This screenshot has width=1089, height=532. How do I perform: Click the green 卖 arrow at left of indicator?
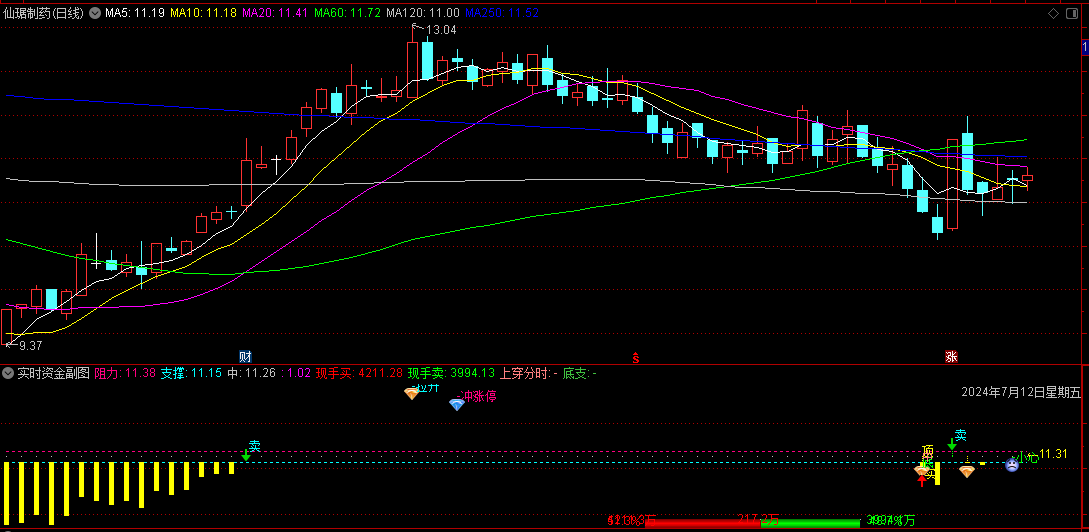tap(246, 456)
